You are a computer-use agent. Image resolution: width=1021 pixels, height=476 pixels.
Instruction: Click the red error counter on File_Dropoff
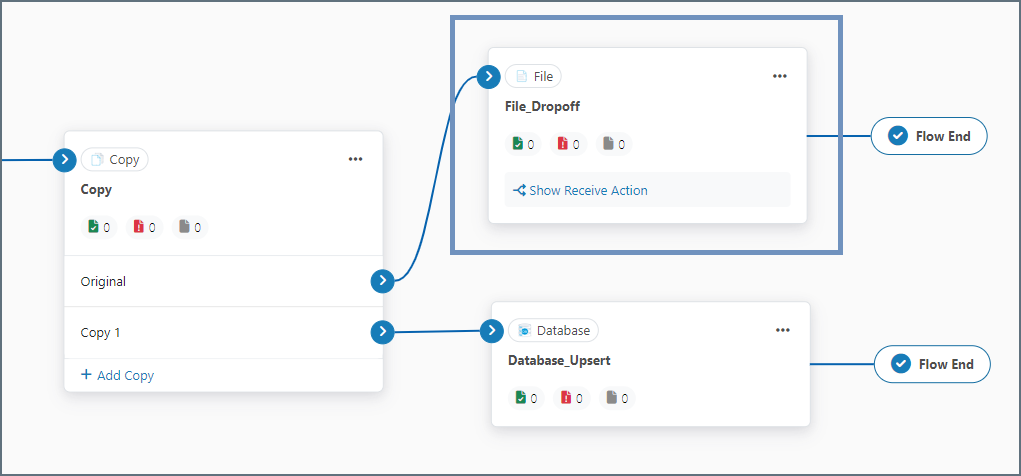click(x=568, y=144)
